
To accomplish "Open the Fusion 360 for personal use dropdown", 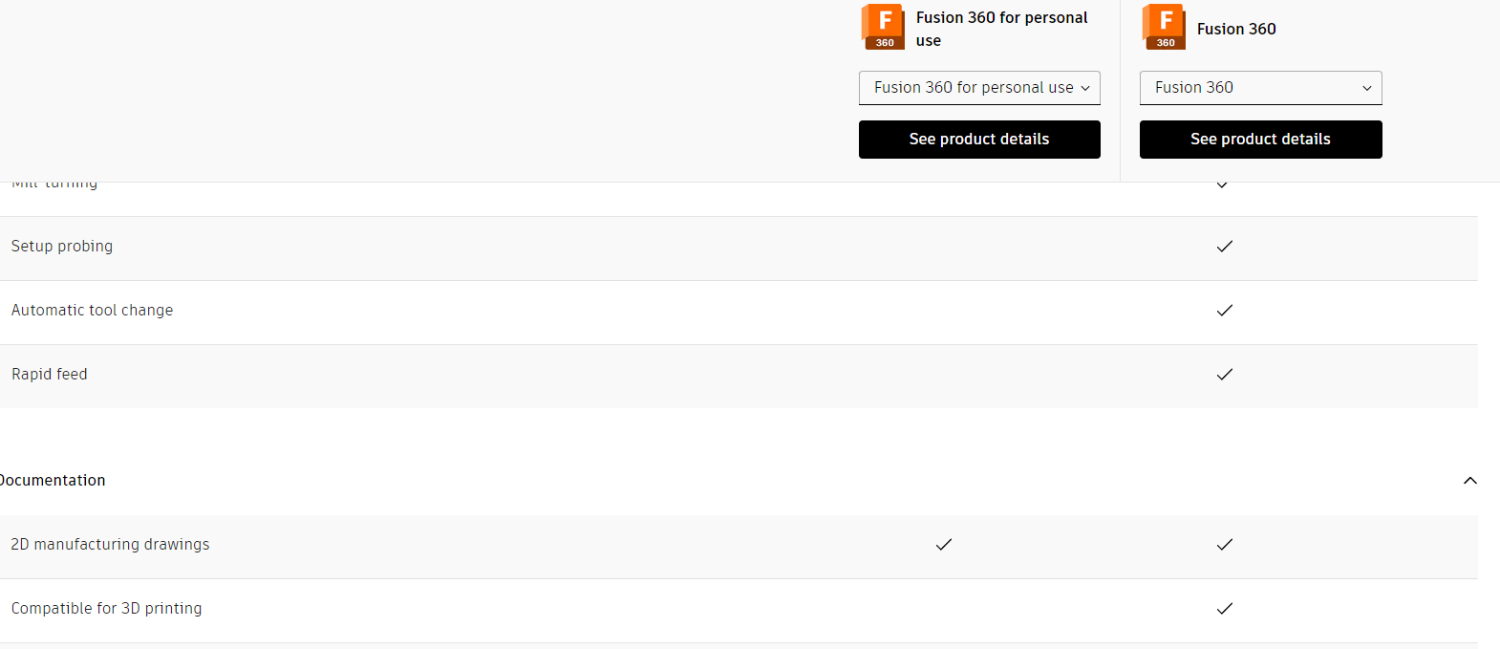I will [980, 88].
